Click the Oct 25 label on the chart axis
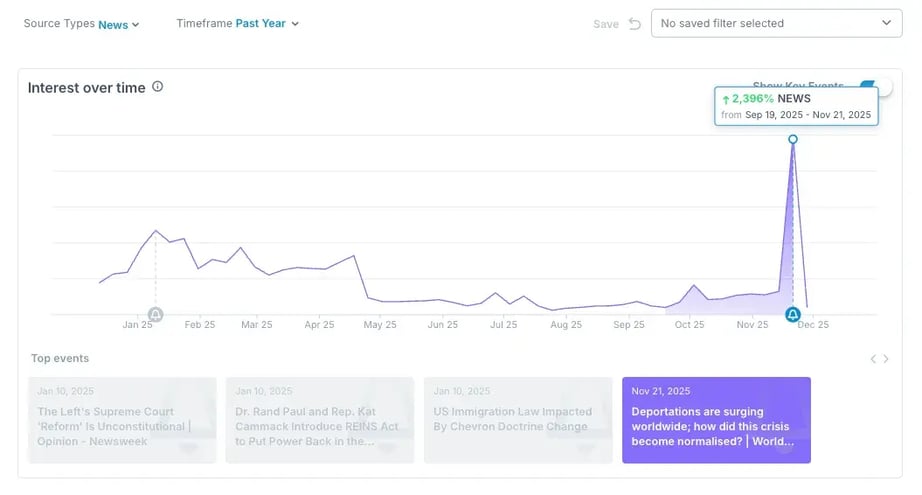This screenshot has height=495, width=922. (x=689, y=325)
